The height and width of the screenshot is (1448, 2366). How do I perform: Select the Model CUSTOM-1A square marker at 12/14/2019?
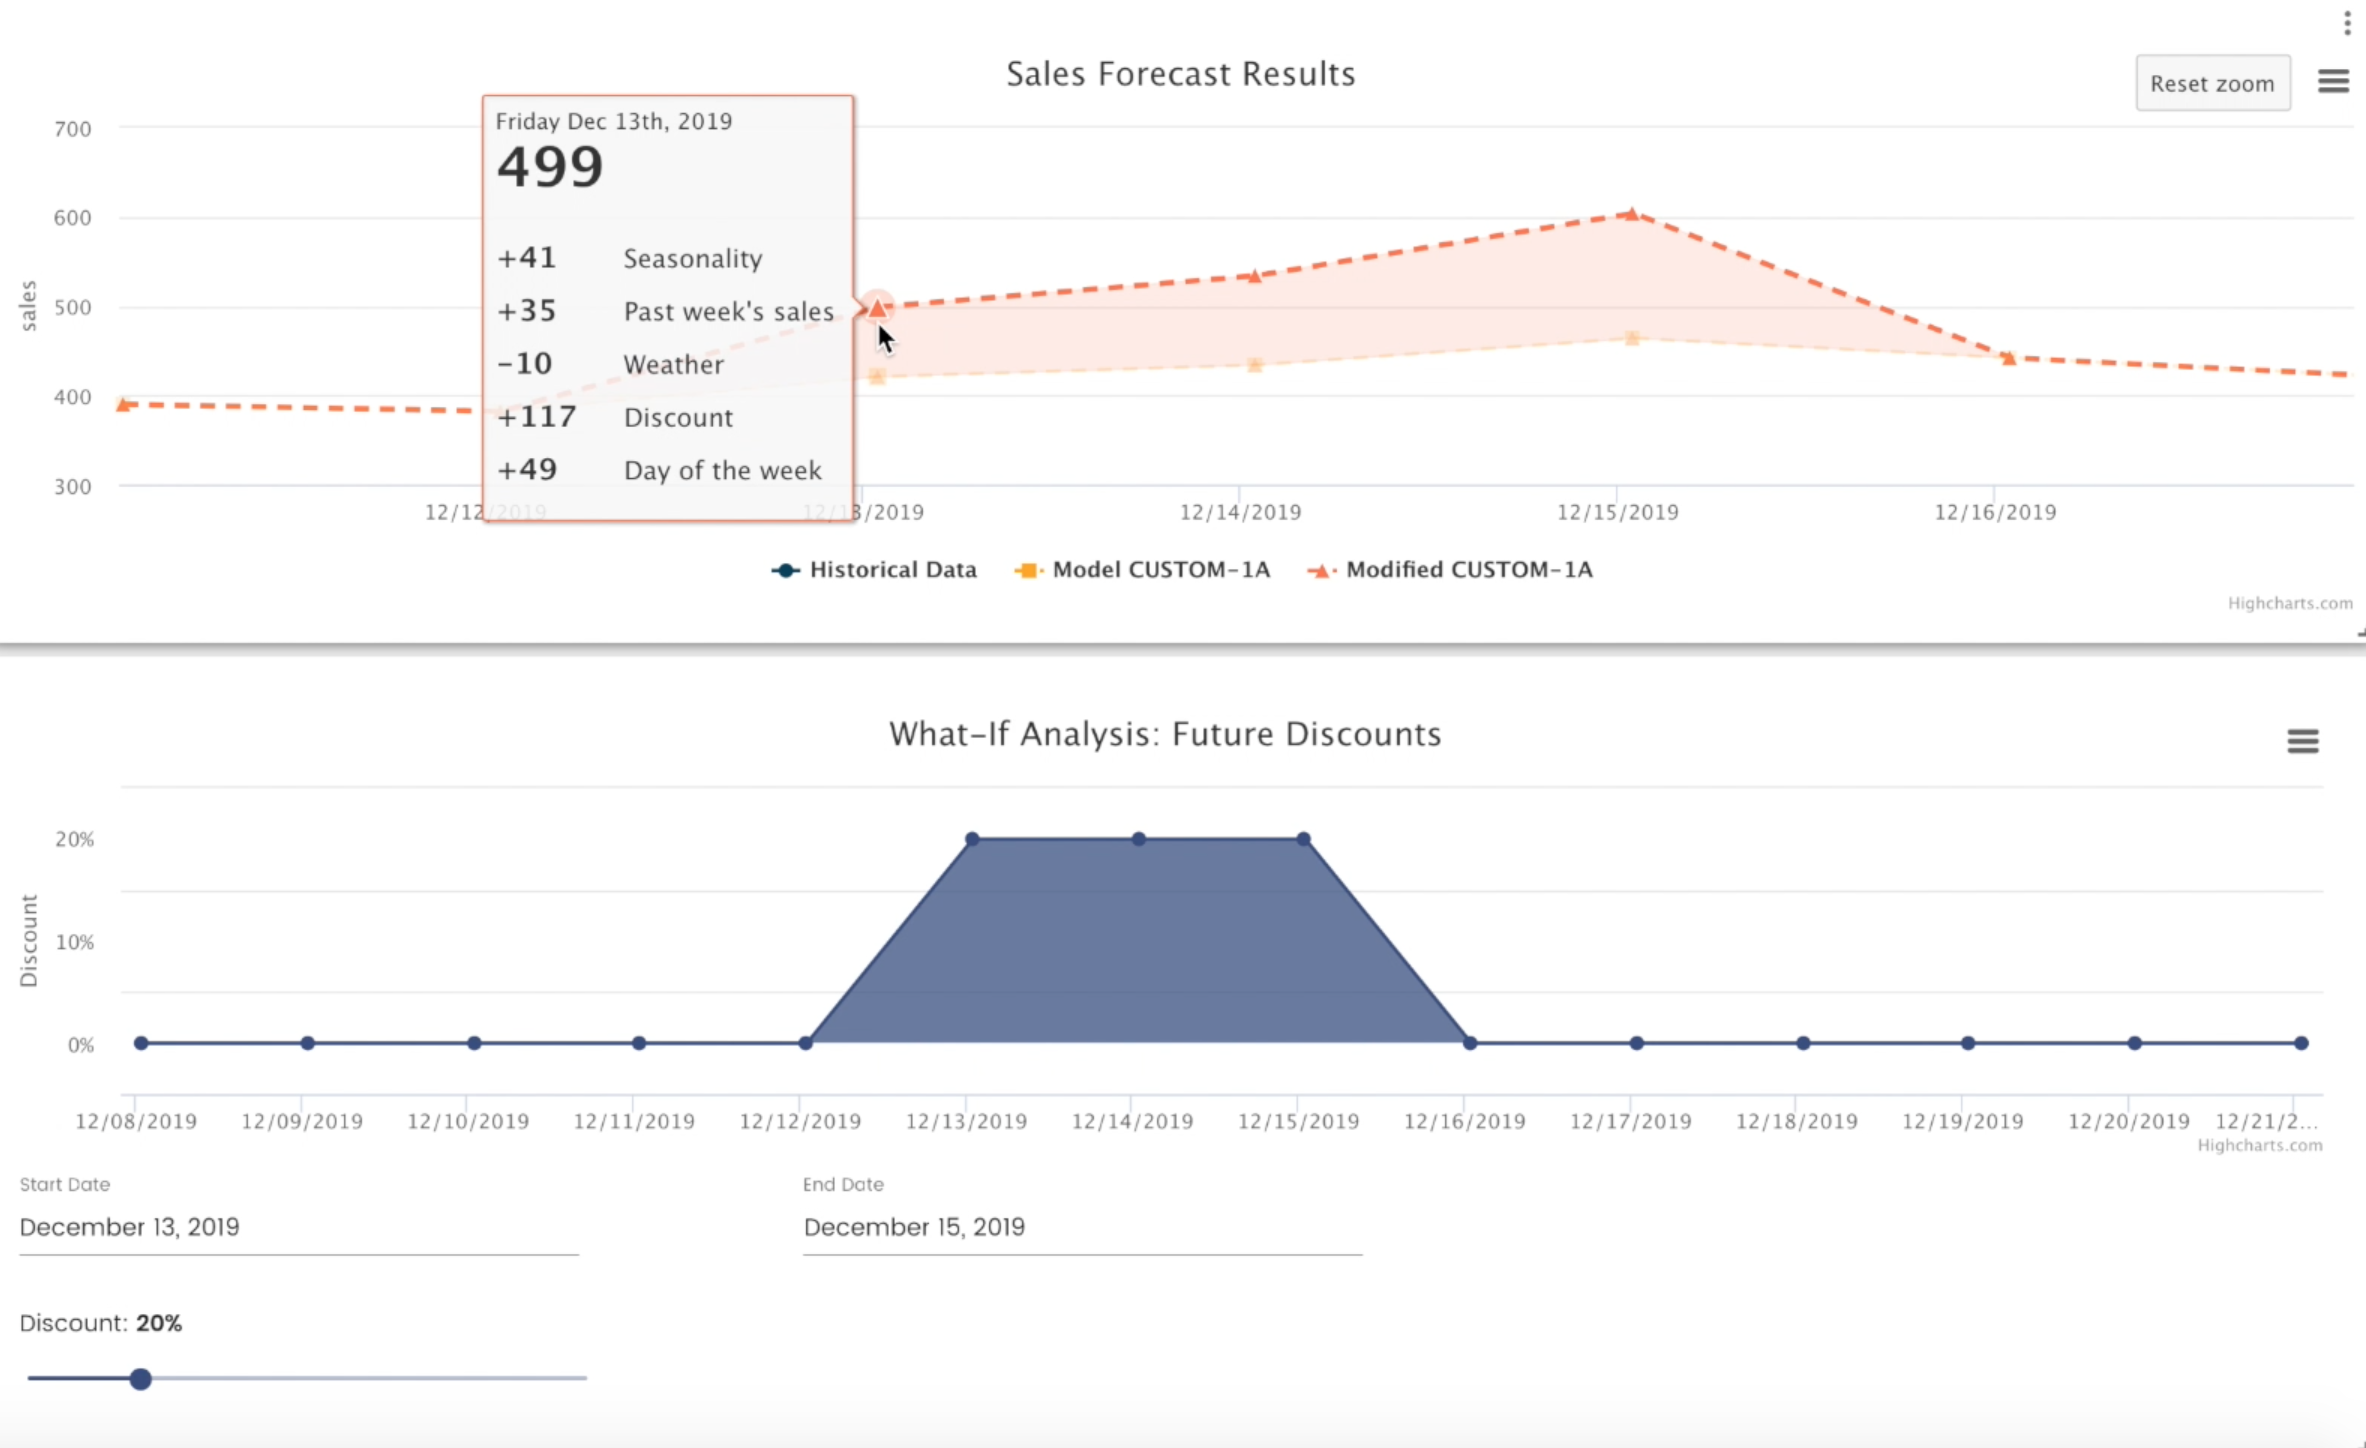click(1255, 365)
